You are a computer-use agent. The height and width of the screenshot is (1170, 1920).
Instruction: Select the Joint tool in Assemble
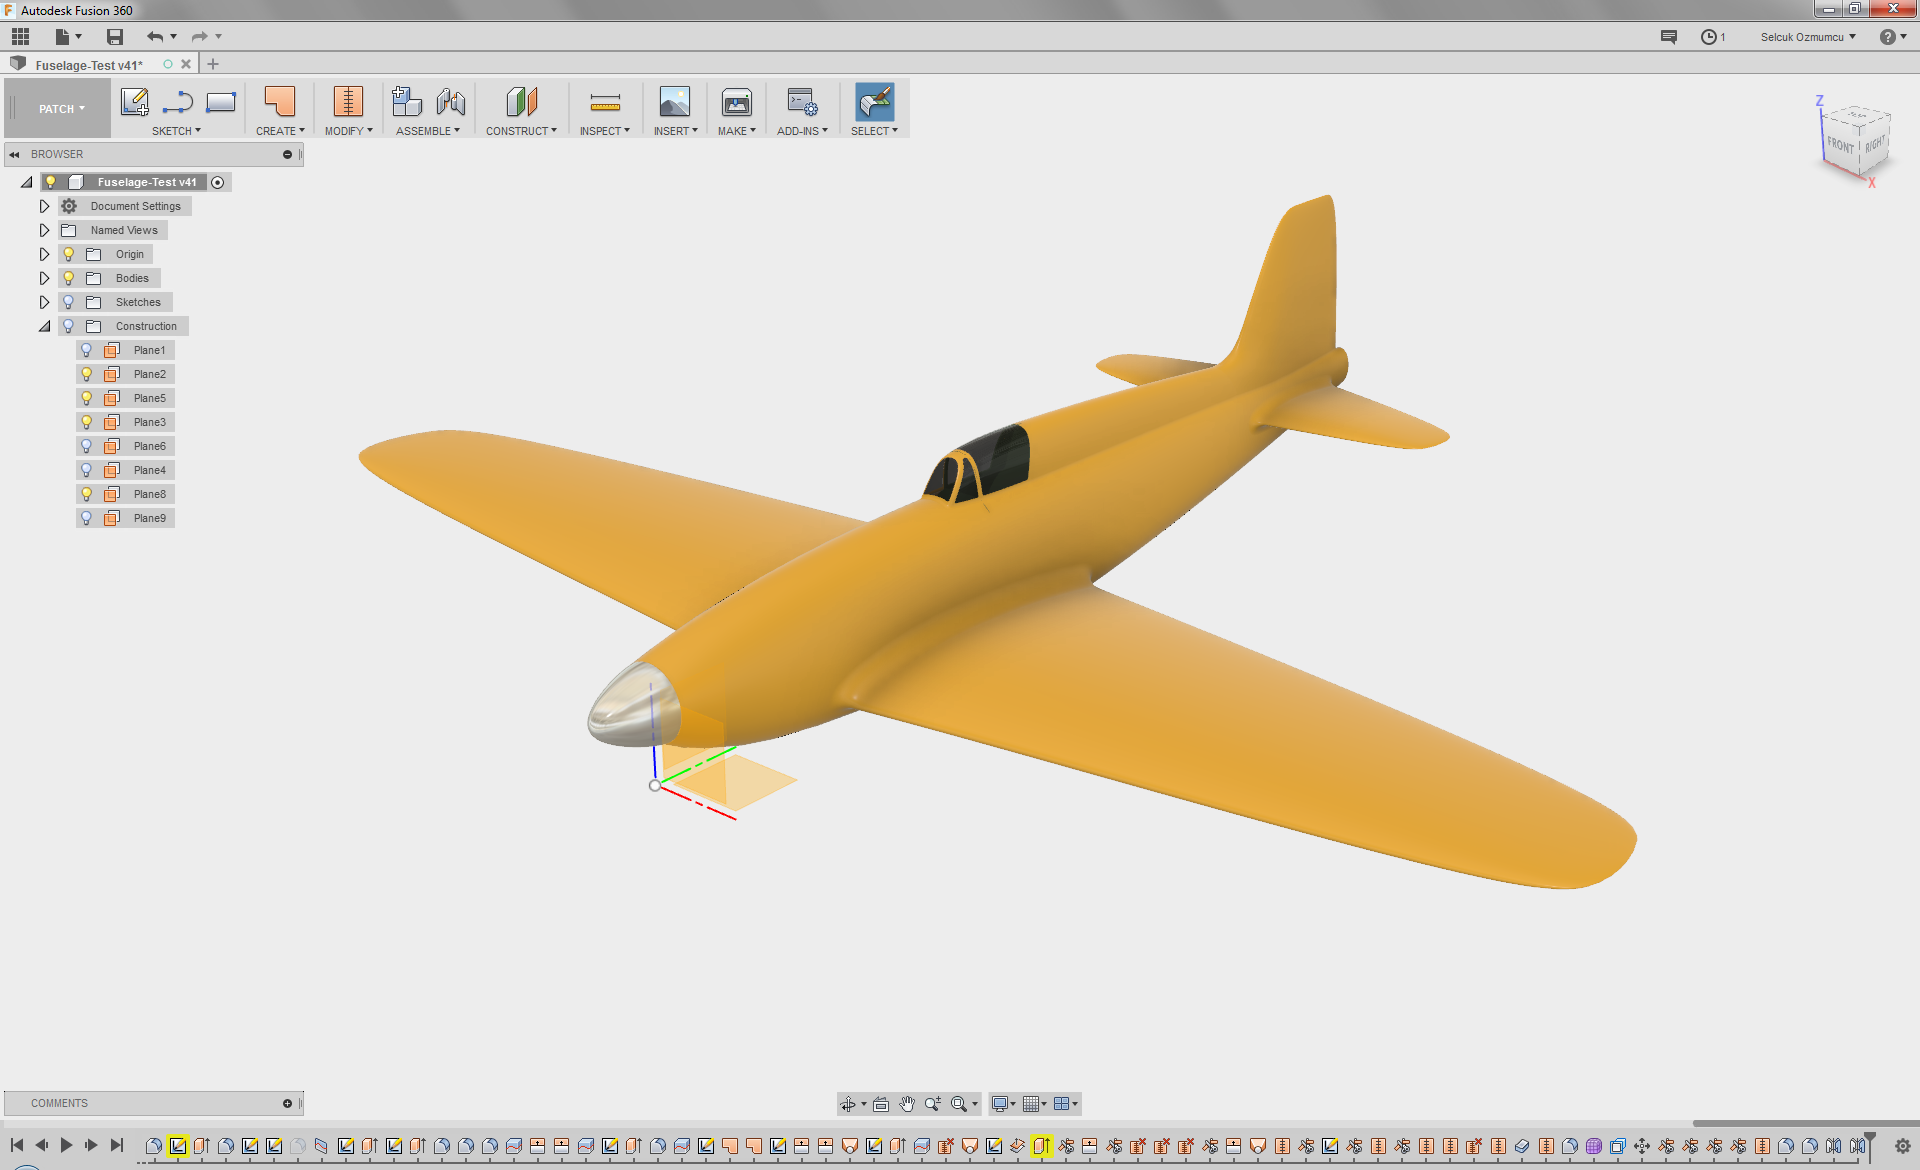tap(451, 102)
